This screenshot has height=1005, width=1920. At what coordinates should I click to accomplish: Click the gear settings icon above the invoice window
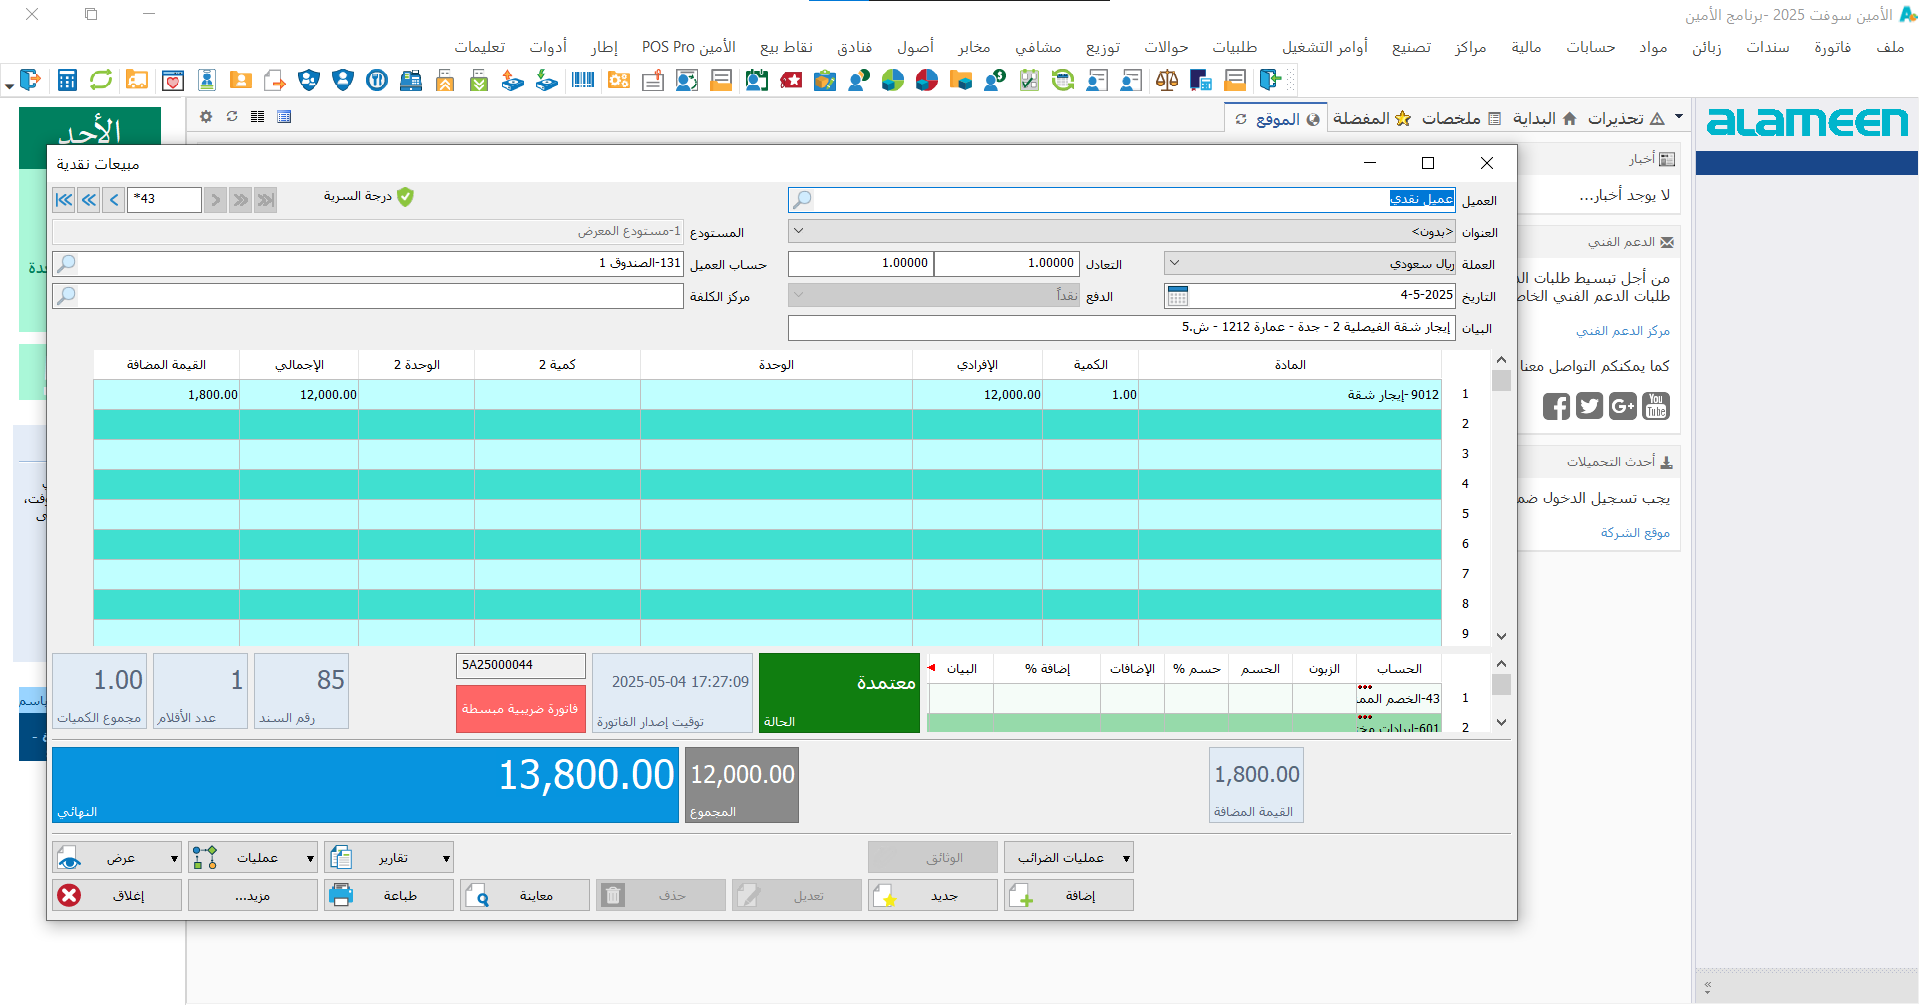[206, 117]
